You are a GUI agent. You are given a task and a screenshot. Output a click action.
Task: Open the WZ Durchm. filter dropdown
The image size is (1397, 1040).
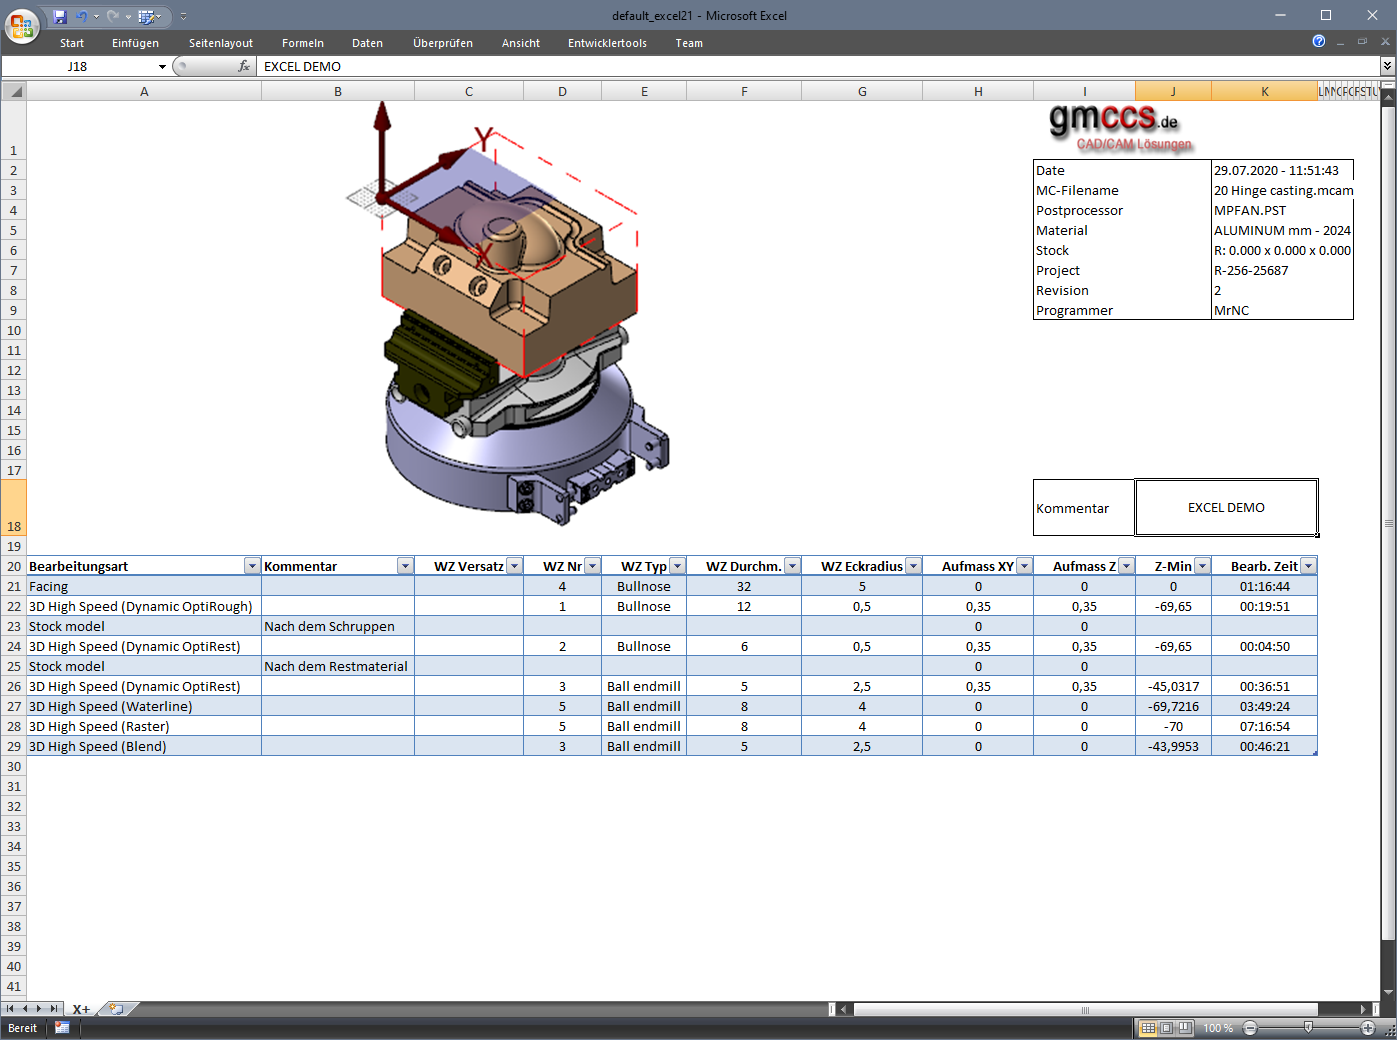(x=792, y=566)
